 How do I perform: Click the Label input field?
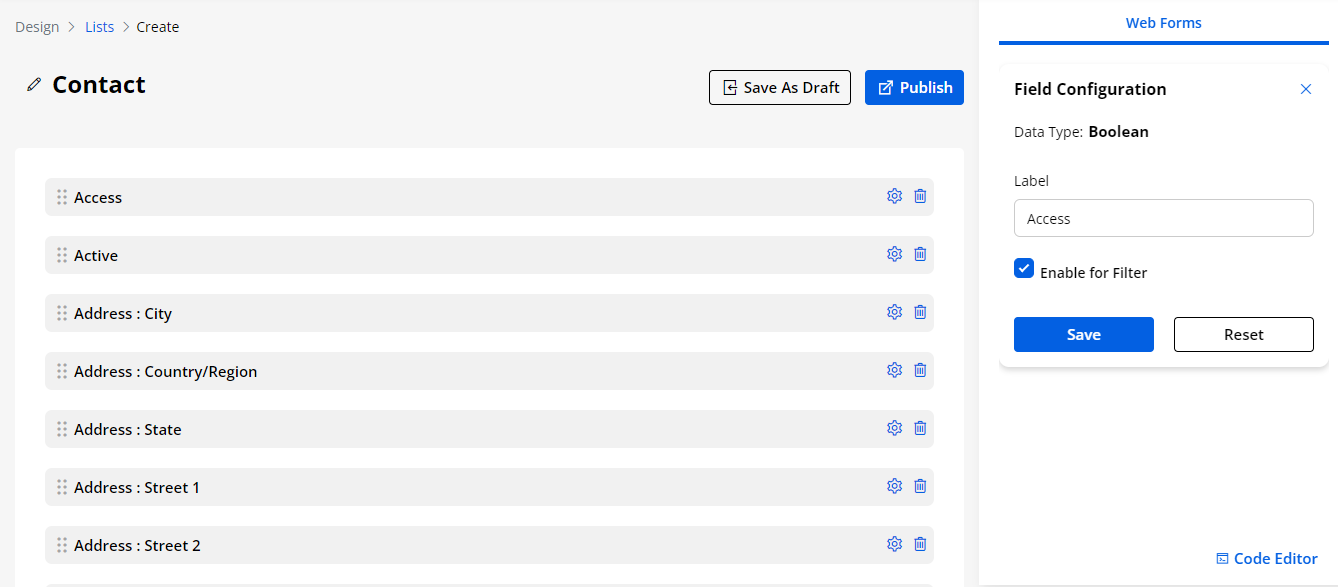tap(1163, 218)
